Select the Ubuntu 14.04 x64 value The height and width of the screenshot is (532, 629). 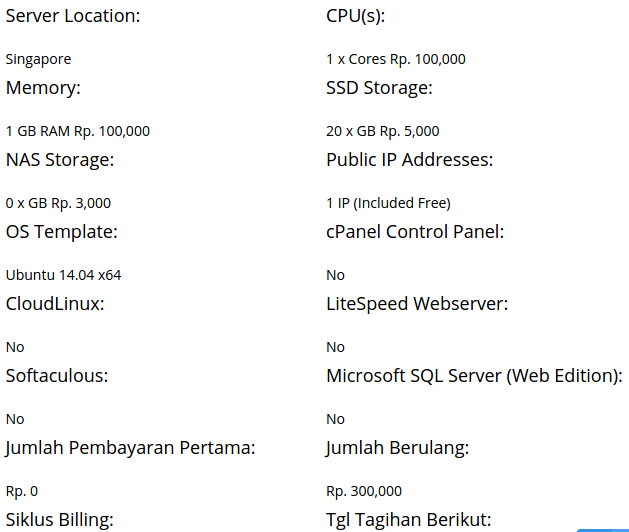[63, 275]
